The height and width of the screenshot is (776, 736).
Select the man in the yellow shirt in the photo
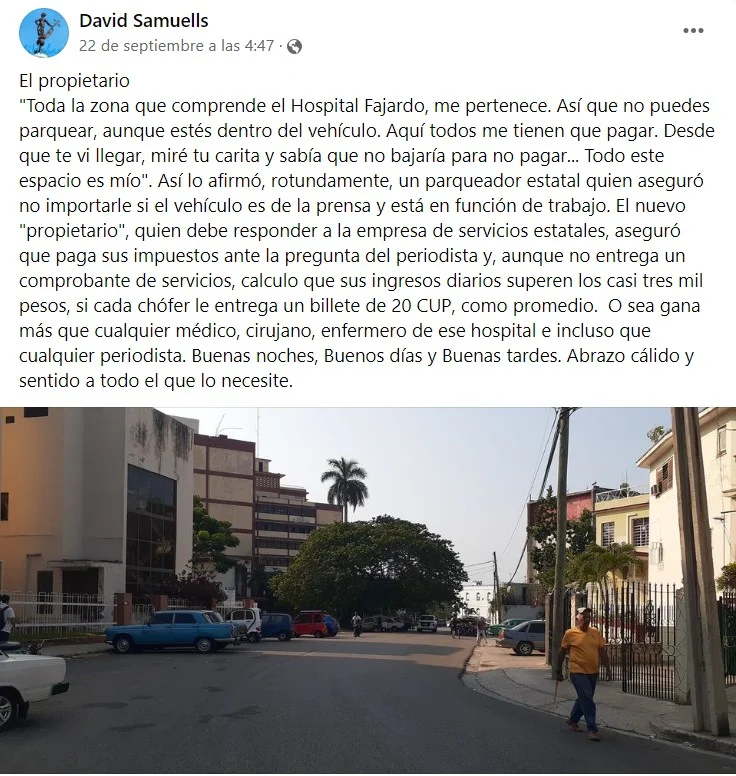coord(583,673)
